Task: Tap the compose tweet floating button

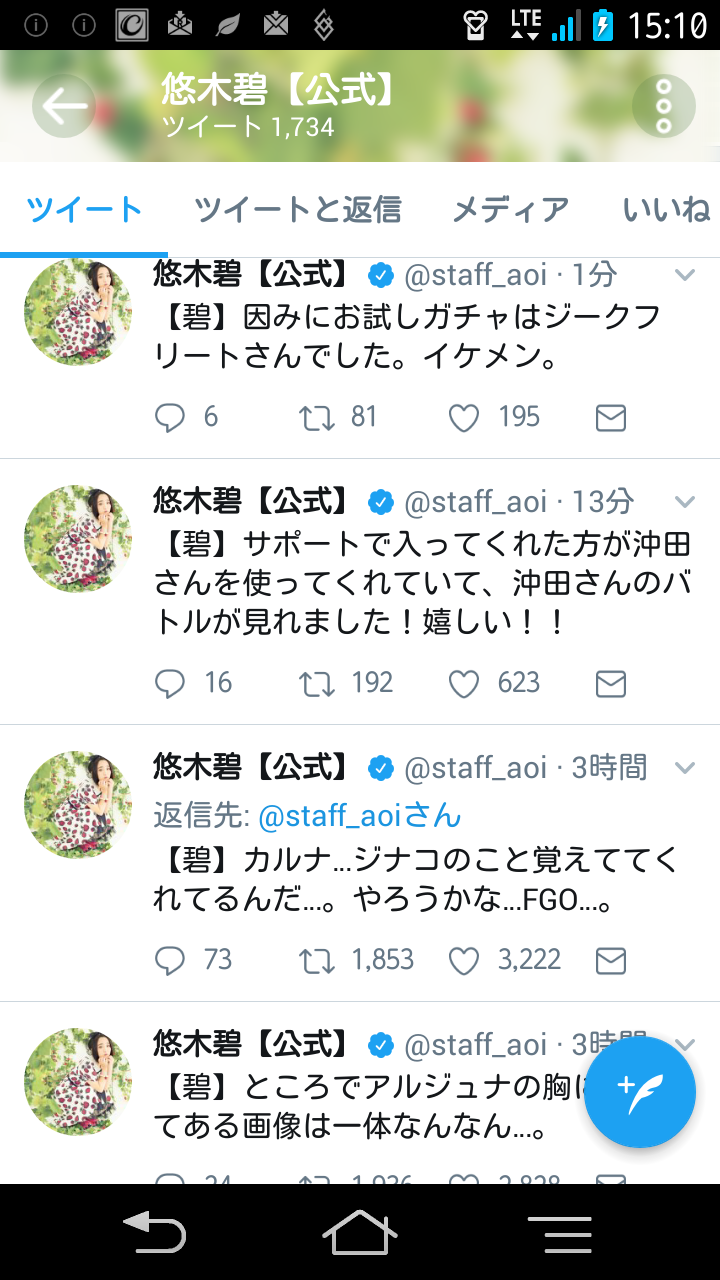Action: coord(639,1092)
